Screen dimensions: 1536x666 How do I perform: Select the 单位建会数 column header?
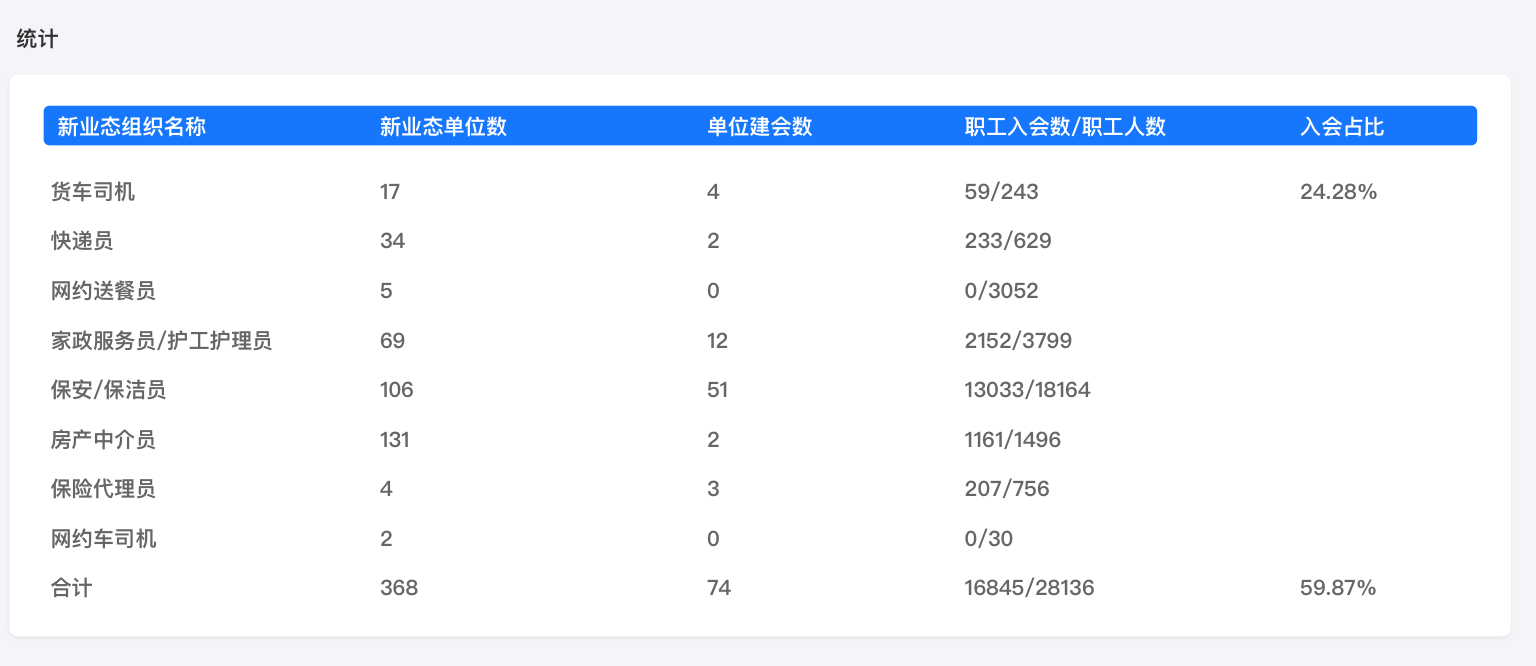(759, 127)
